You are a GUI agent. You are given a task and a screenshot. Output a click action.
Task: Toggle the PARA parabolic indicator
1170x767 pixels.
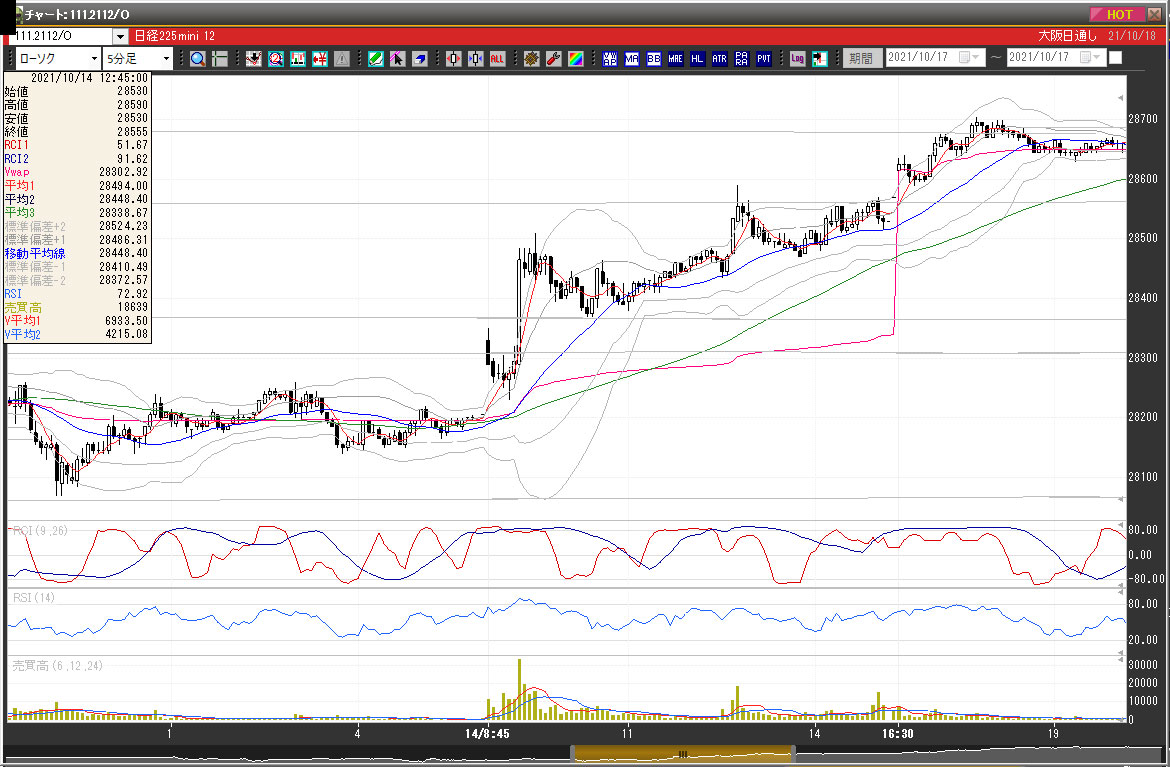click(741, 58)
